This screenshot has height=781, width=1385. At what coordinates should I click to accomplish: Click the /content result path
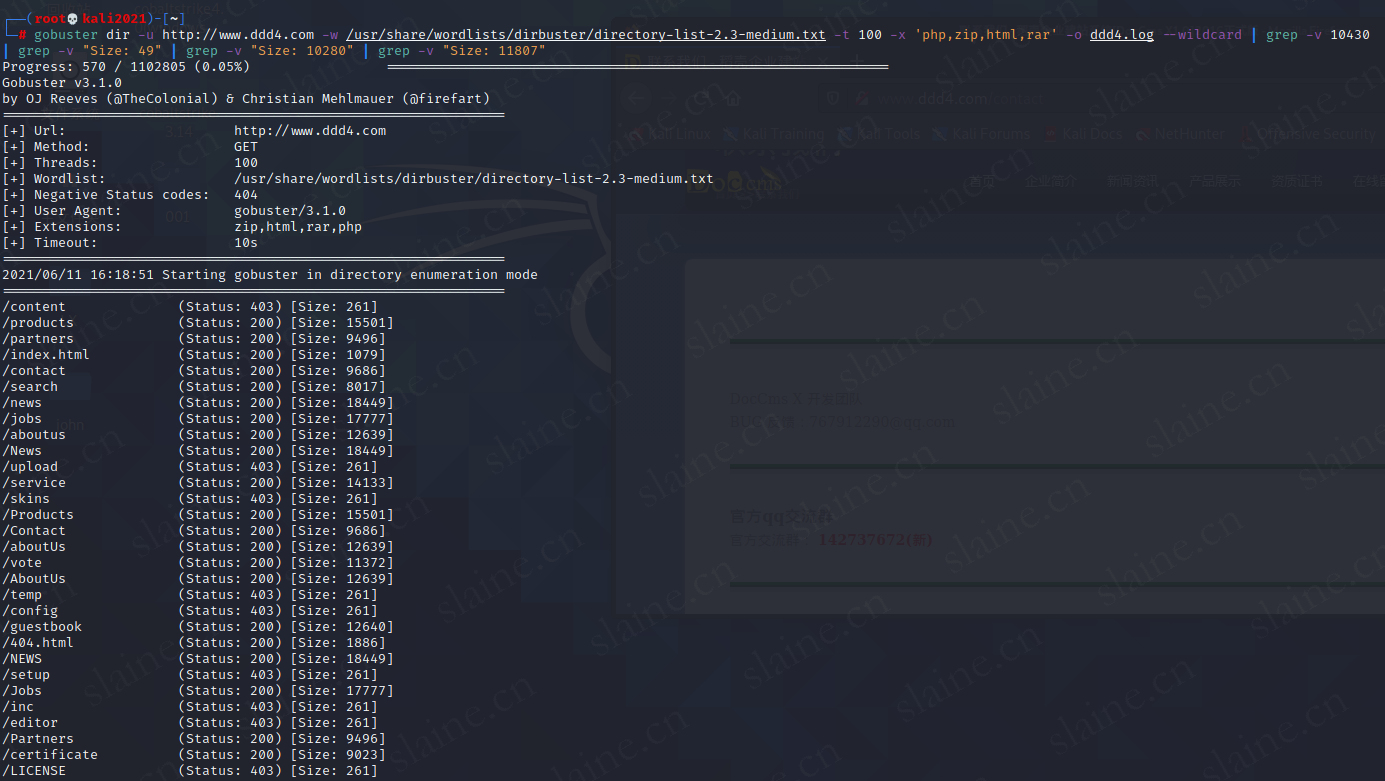pyautogui.click(x=34, y=307)
